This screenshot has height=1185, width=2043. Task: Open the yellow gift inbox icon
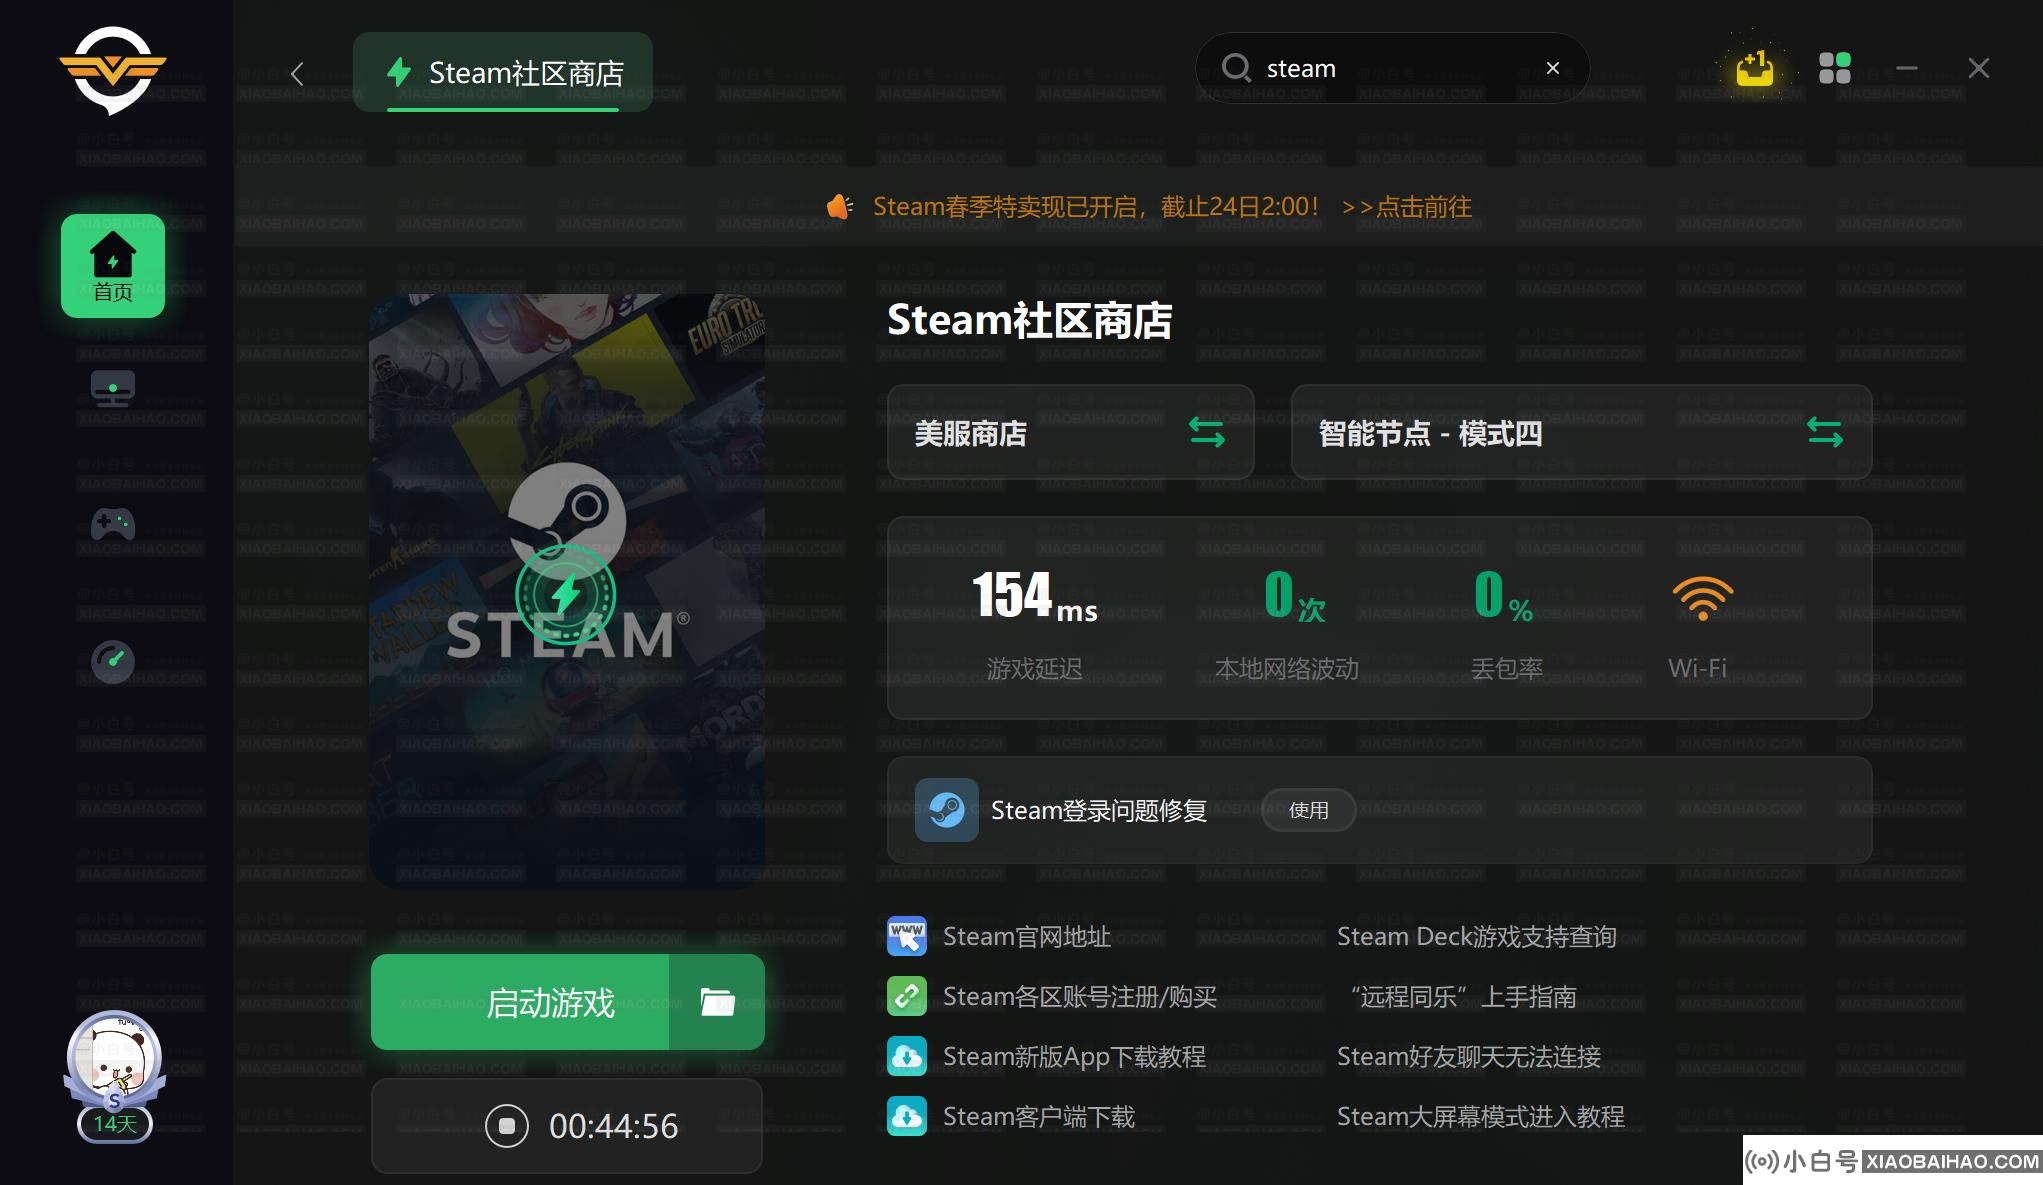1755,68
